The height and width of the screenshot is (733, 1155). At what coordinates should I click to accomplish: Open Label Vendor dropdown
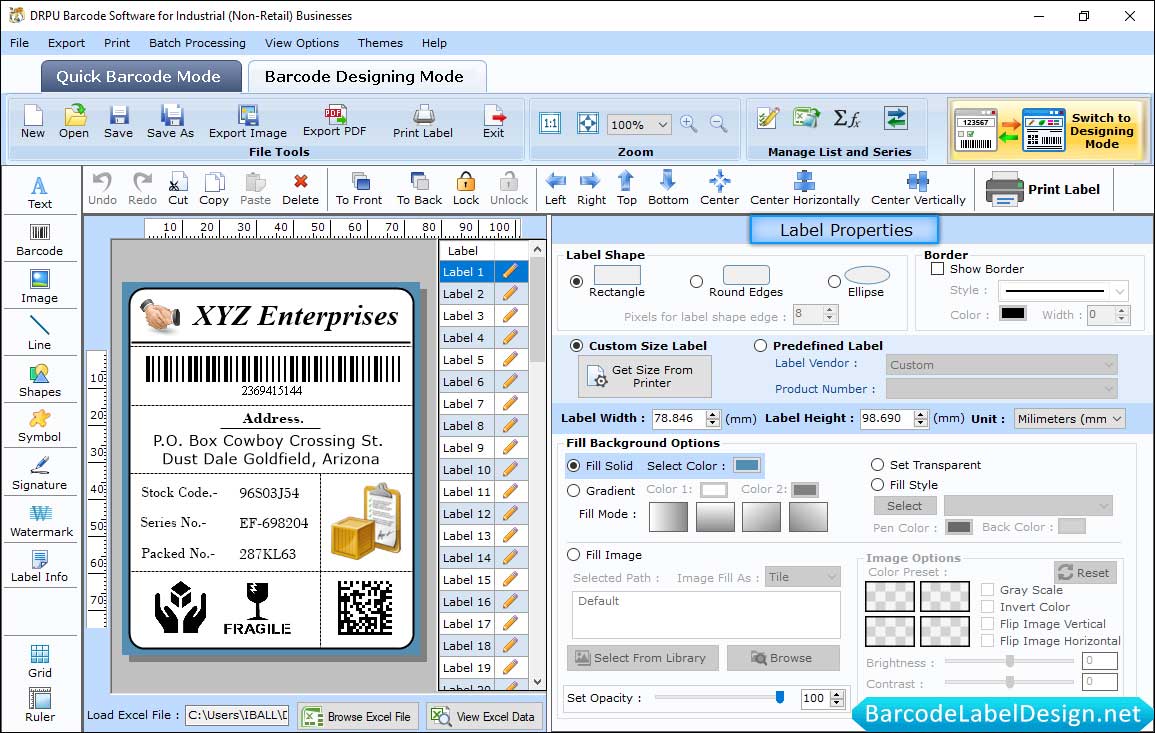tap(1002, 365)
